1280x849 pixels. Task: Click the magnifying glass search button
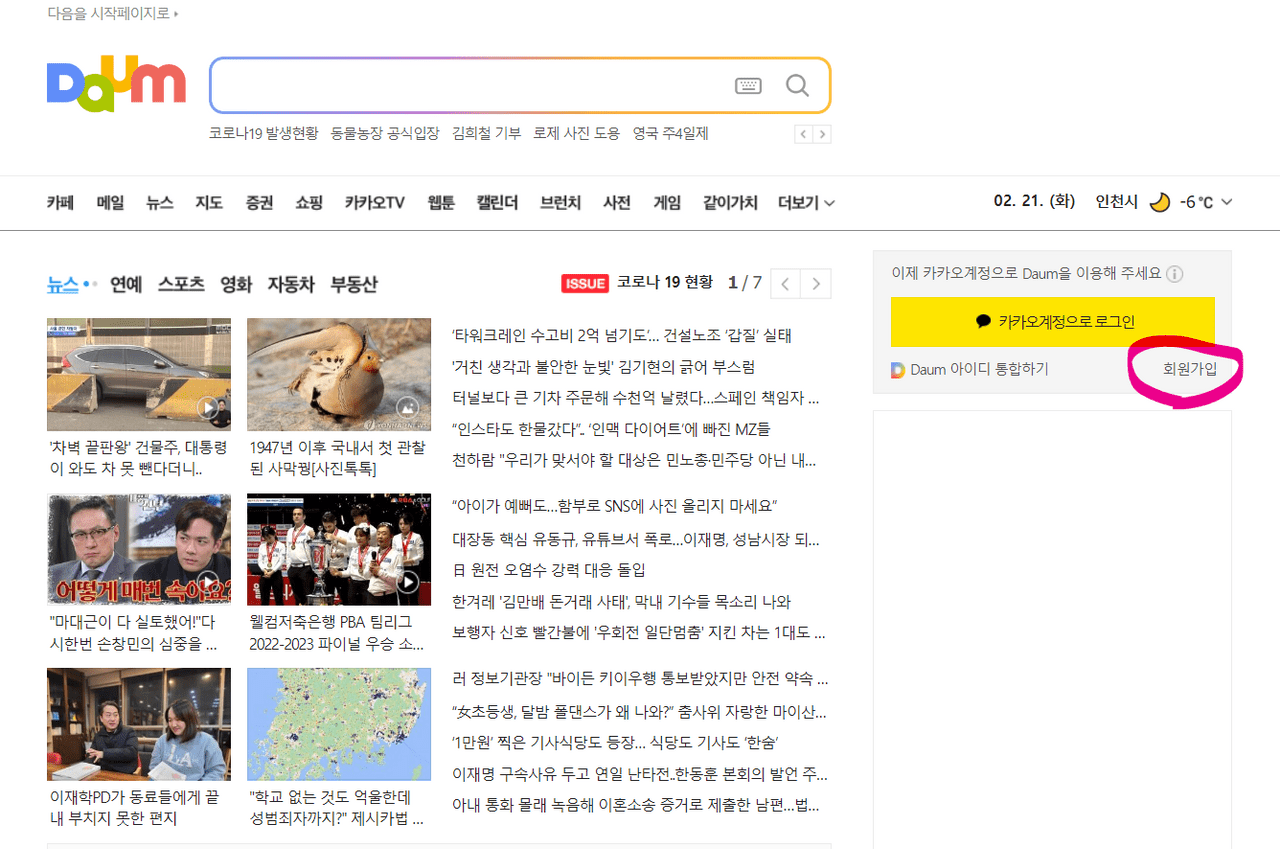(797, 86)
